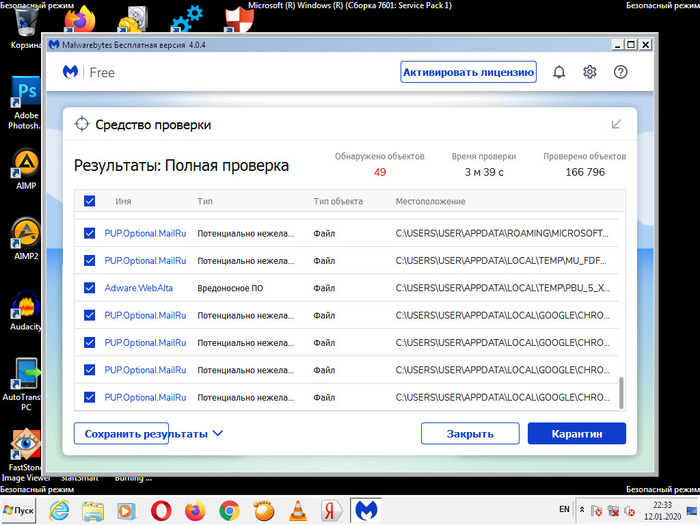Image resolution: width=700 pixels, height=525 pixels.
Task: Launch Google Chrome from the taskbar
Action: [x=229, y=510]
